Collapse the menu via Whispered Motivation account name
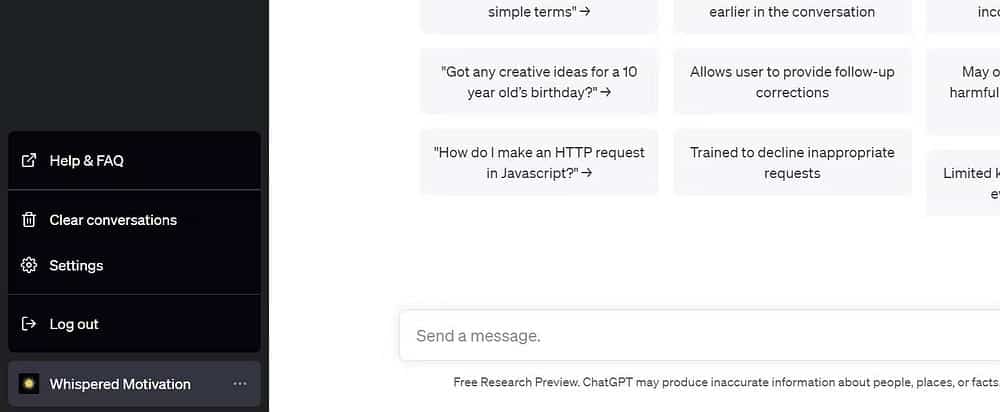 tap(120, 384)
